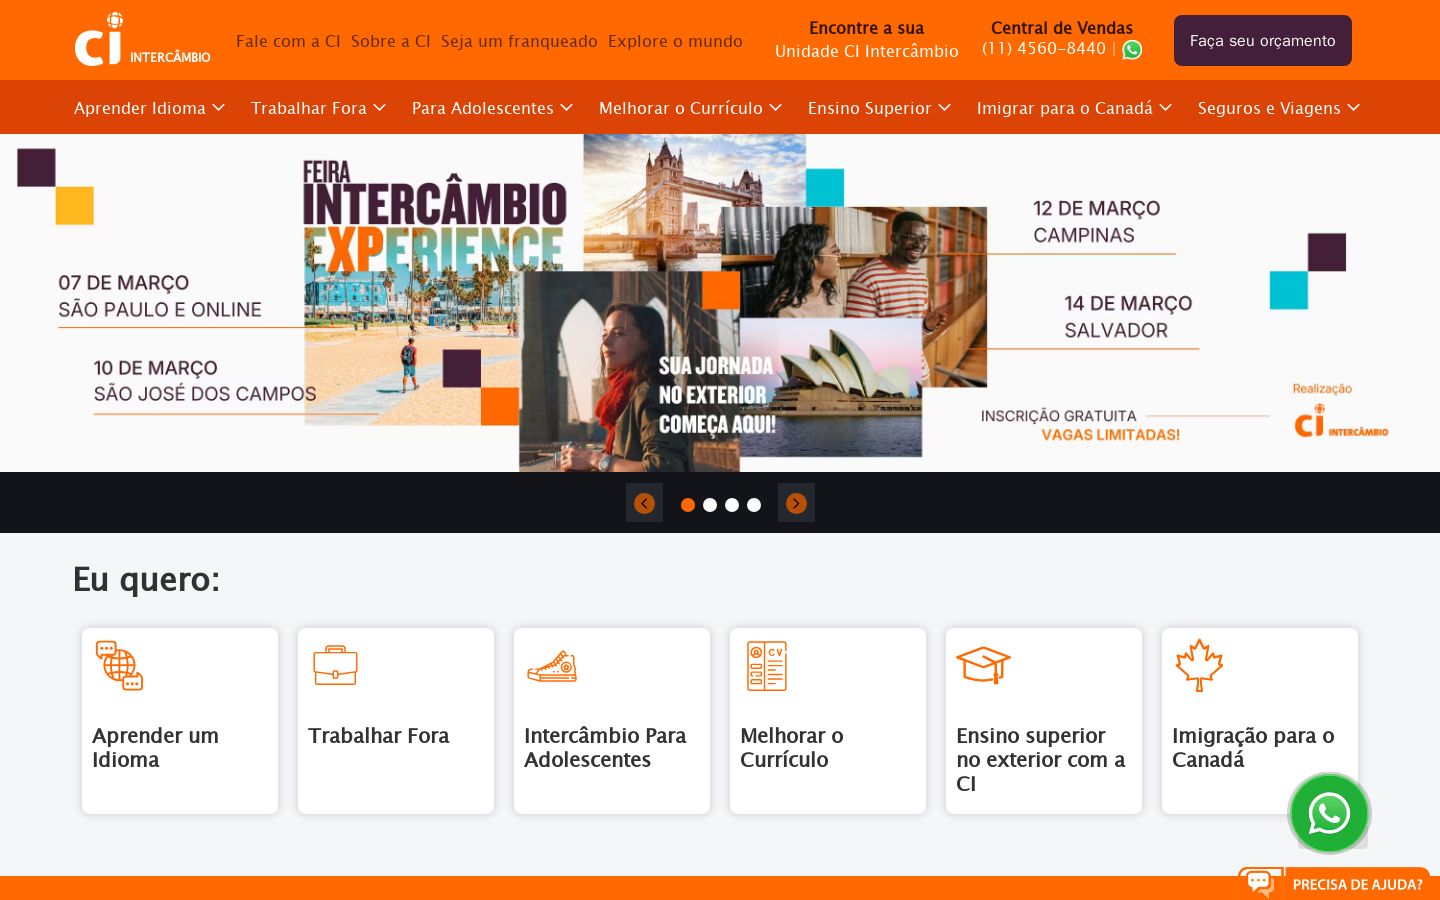Viewport: 1440px width, 900px height.
Task: Open Aprender Idioma in navigation bar
Action: (140, 108)
